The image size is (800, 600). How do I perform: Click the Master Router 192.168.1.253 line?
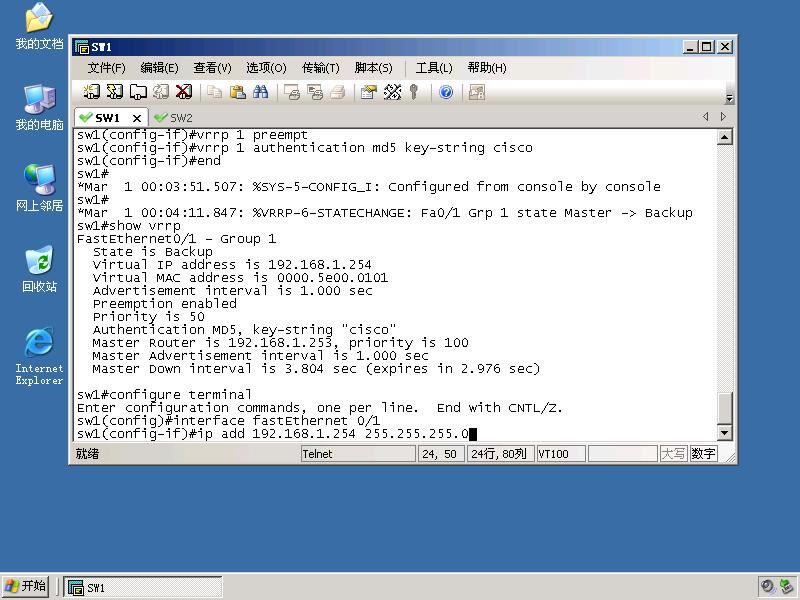tap(281, 342)
